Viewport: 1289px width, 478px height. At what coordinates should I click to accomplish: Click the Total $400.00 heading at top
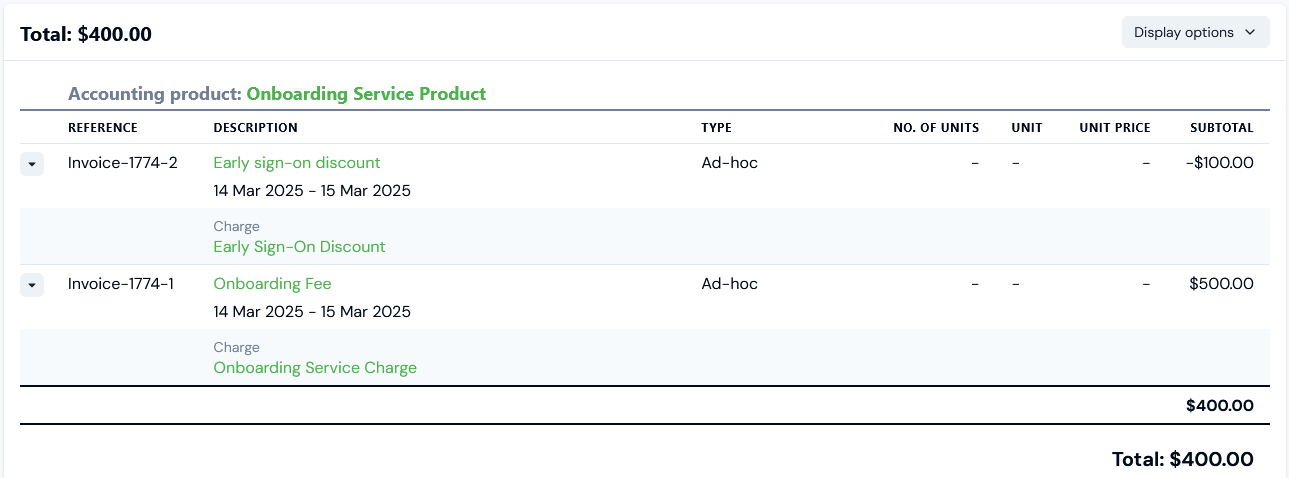[86, 34]
